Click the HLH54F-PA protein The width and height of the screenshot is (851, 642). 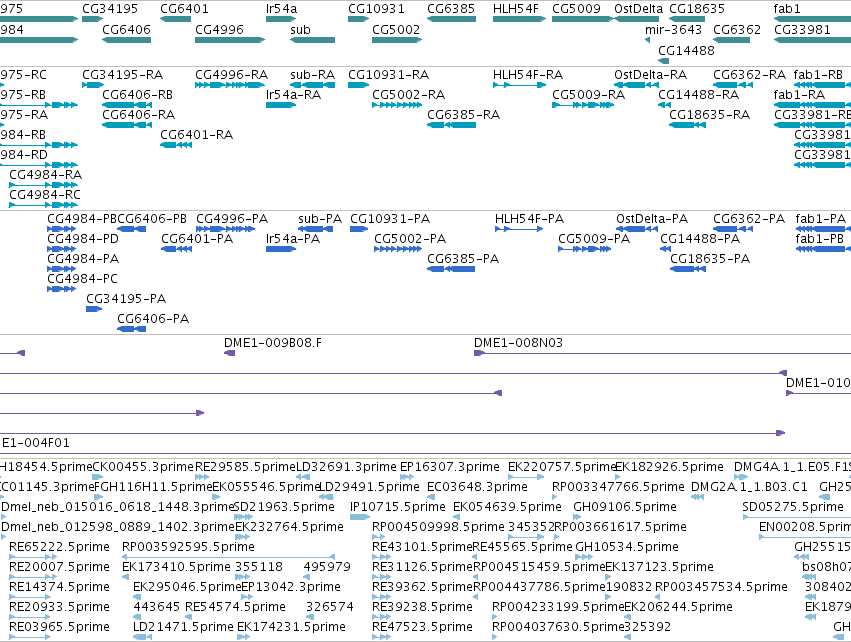tap(519, 229)
